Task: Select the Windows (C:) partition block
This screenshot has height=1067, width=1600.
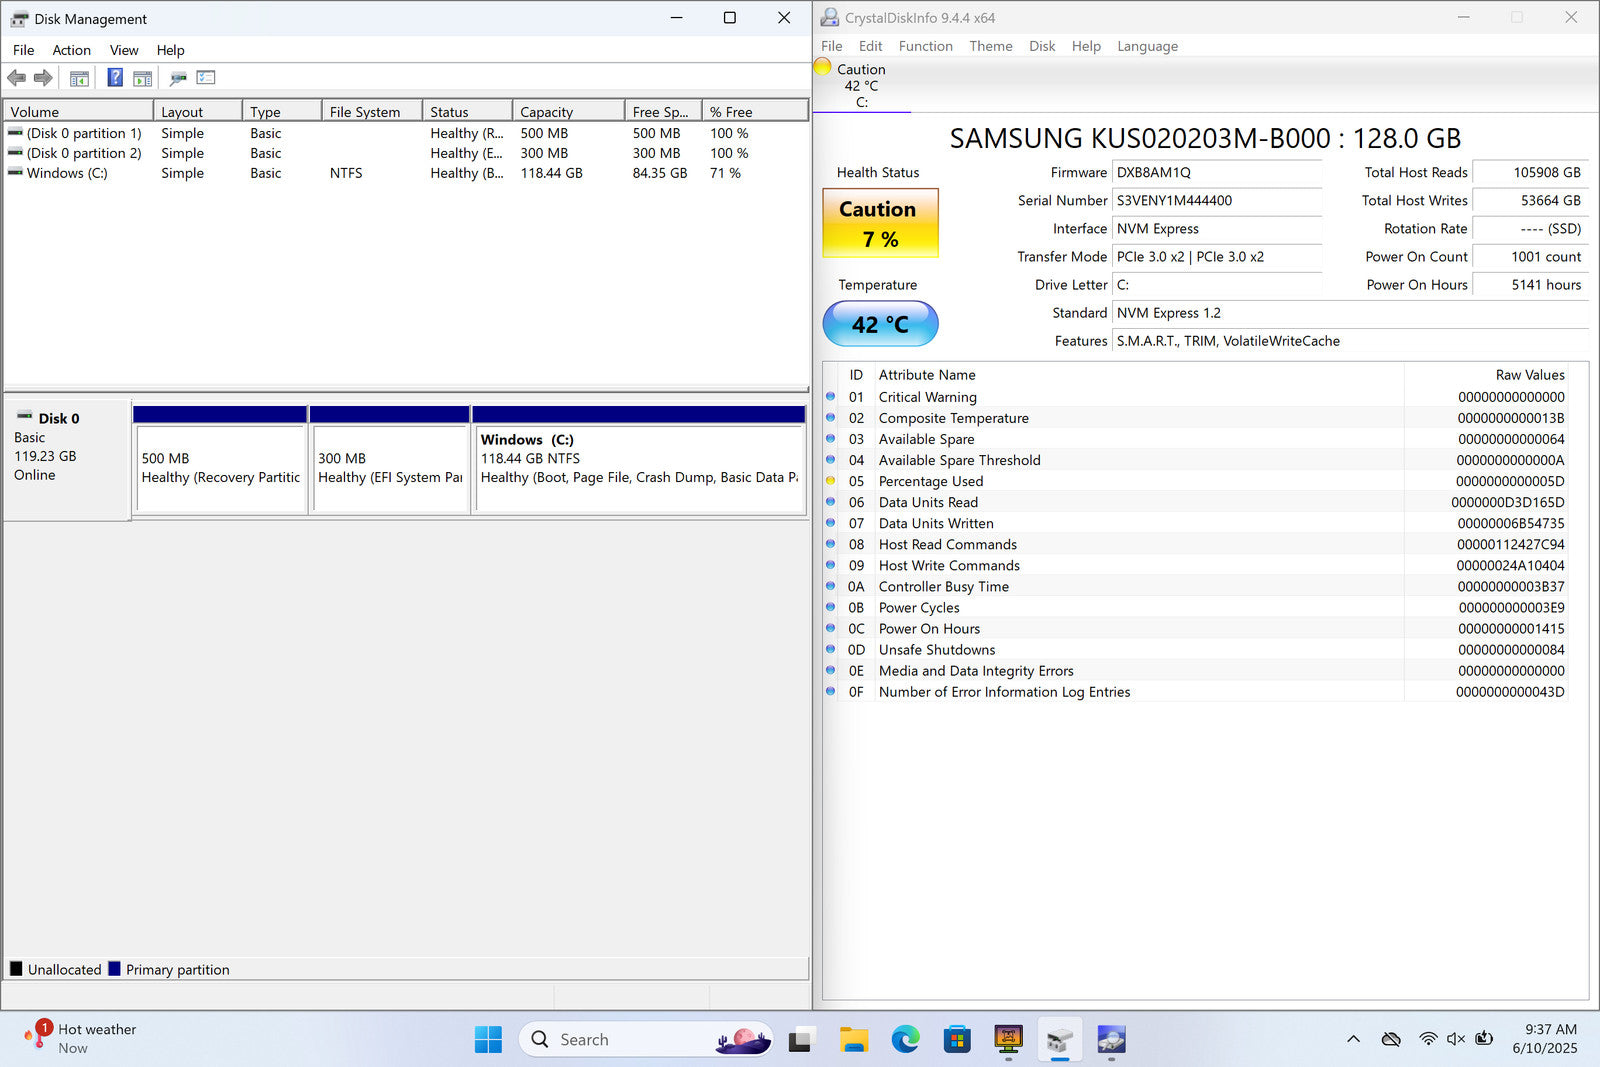Action: 639,468
